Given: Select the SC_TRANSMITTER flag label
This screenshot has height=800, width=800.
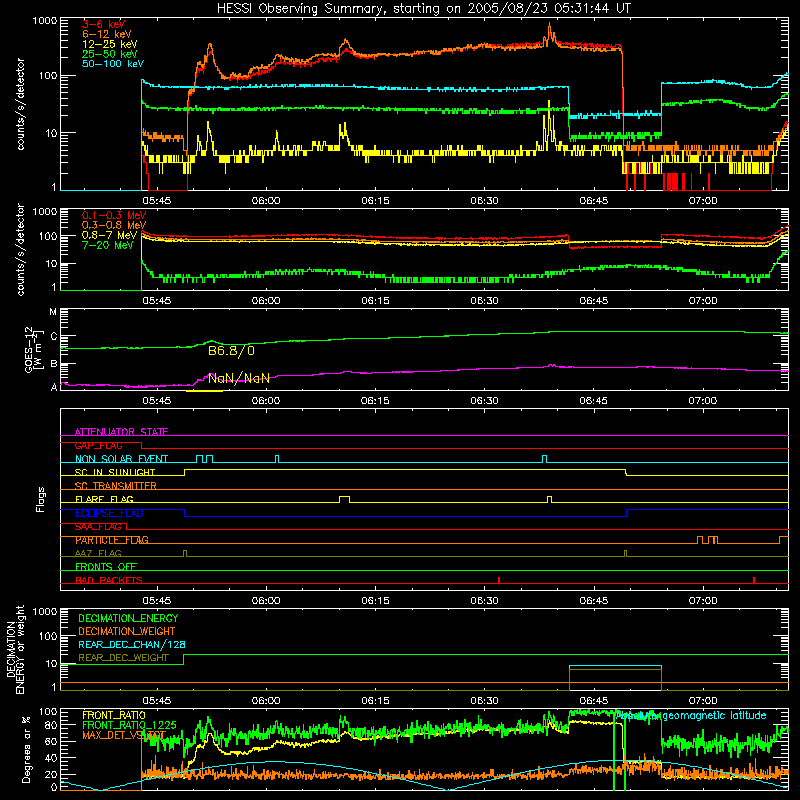Looking at the screenshot, I should 116,486.
